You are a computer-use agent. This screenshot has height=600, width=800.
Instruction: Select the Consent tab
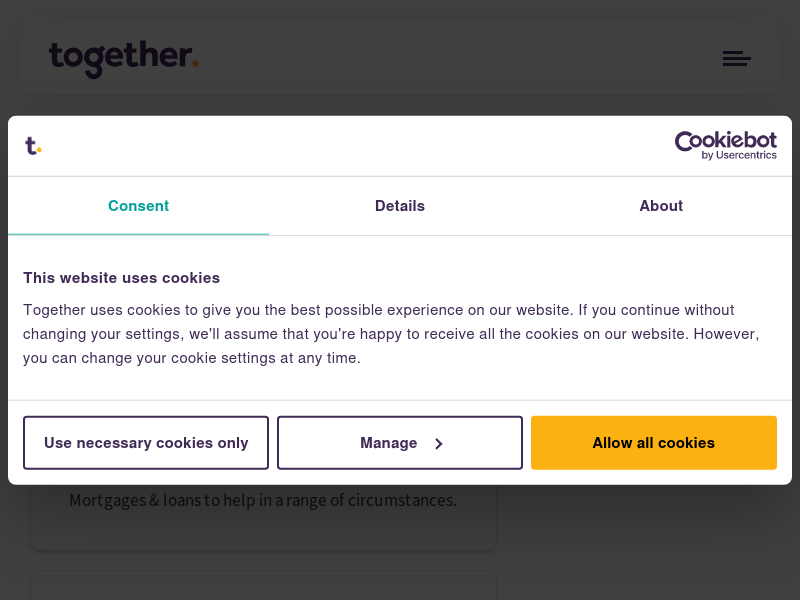pos(138,206)
